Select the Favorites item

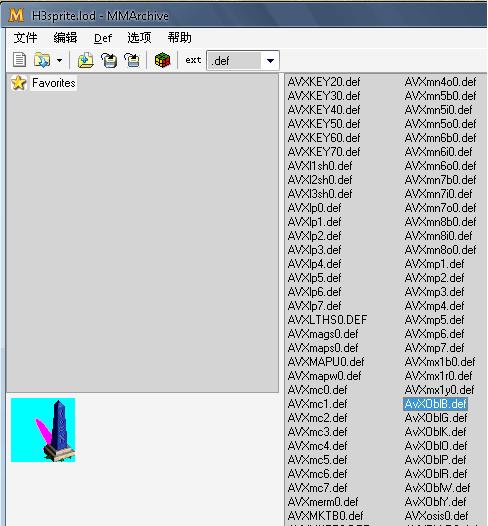54,83
